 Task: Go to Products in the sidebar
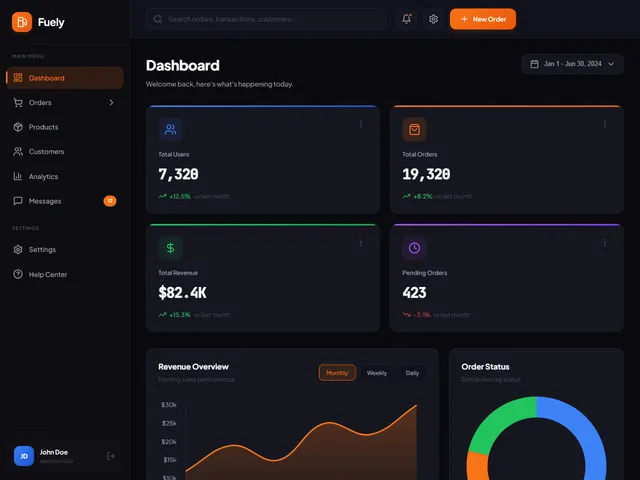[x=65, y=127]
